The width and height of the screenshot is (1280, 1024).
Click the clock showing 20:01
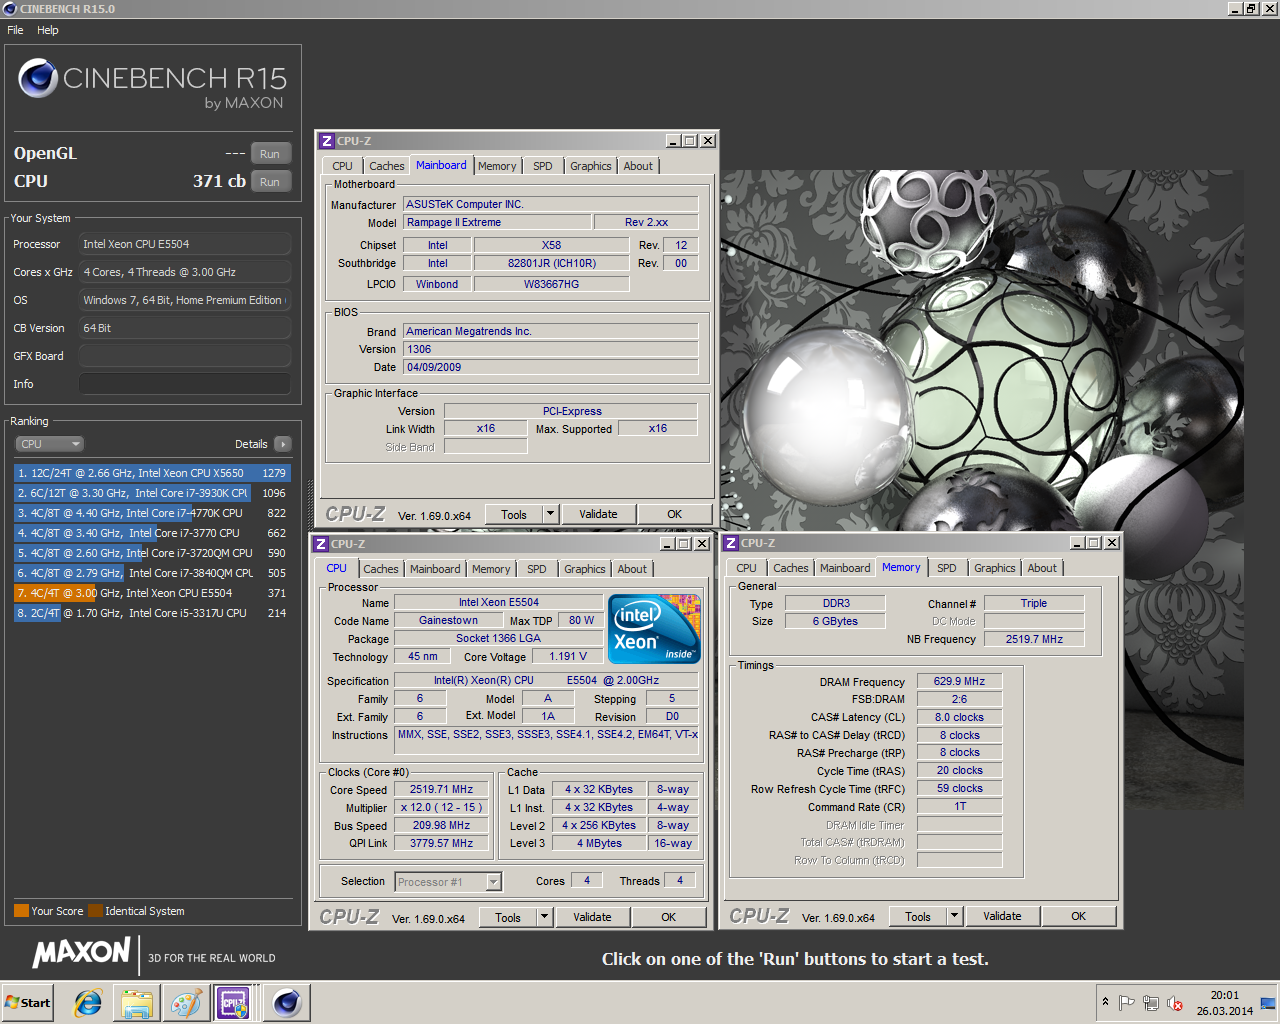tap(1224, 995)
